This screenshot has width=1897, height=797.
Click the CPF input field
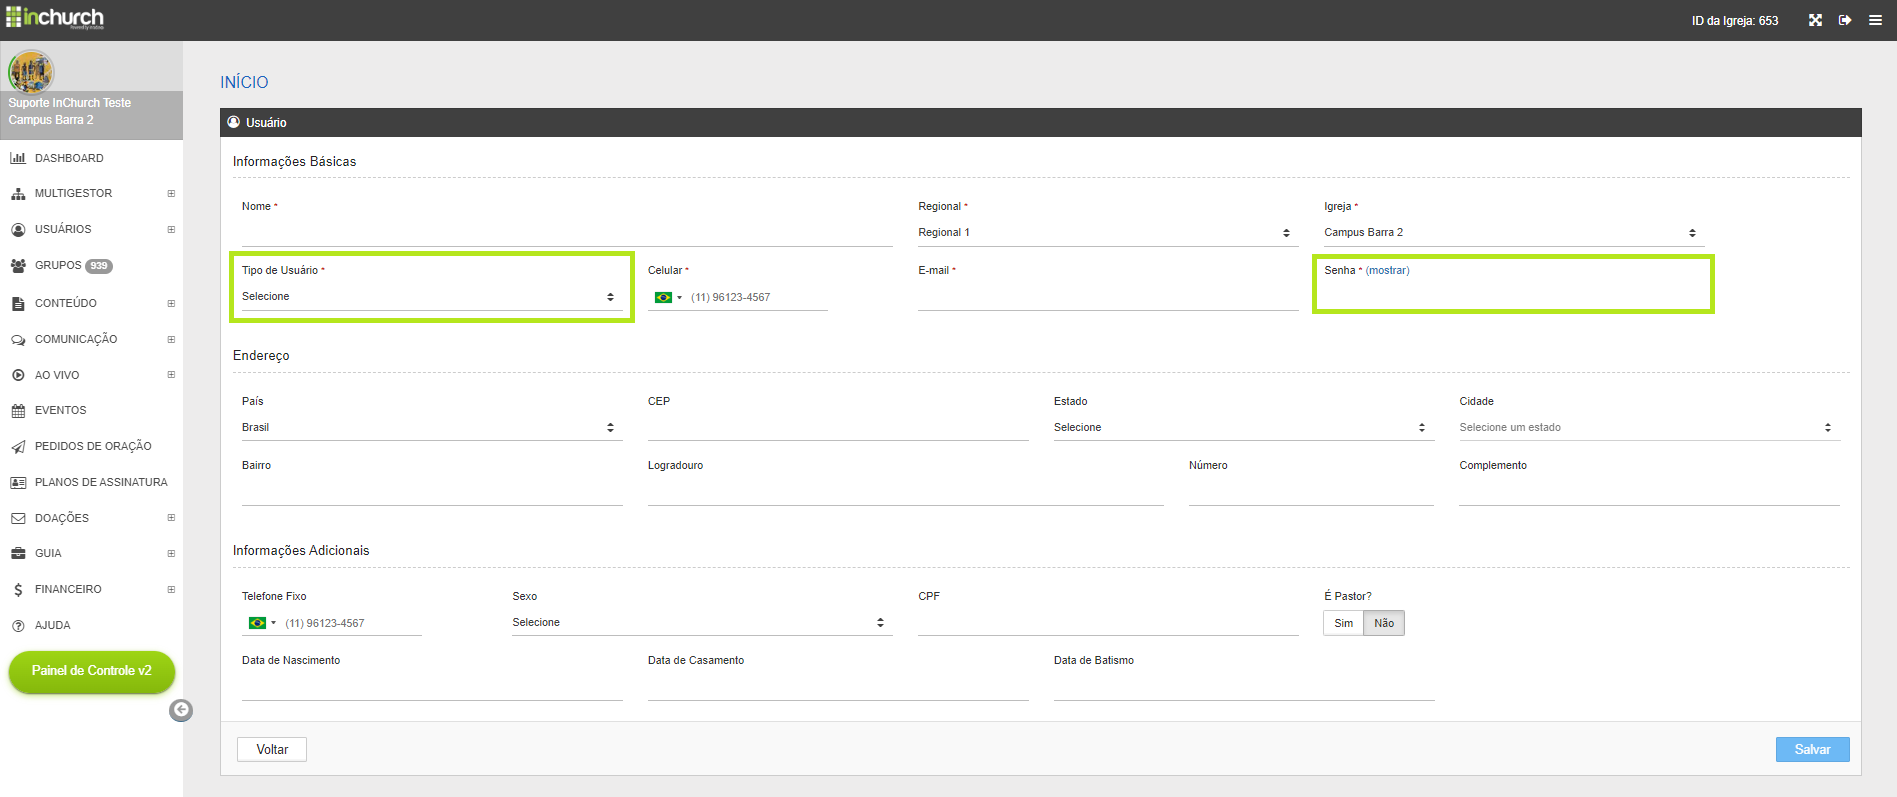pos(1108,623)
